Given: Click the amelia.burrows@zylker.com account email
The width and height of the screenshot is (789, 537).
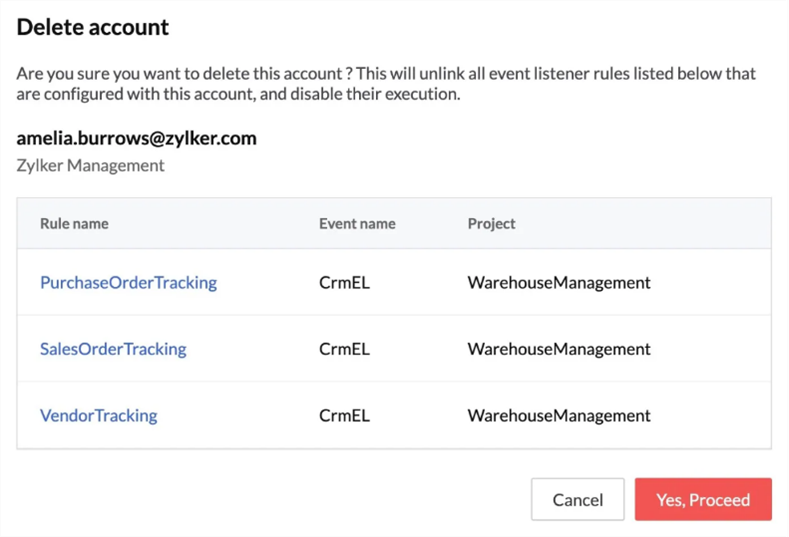Looking at the screenshot, I should (x=136, y=138).
